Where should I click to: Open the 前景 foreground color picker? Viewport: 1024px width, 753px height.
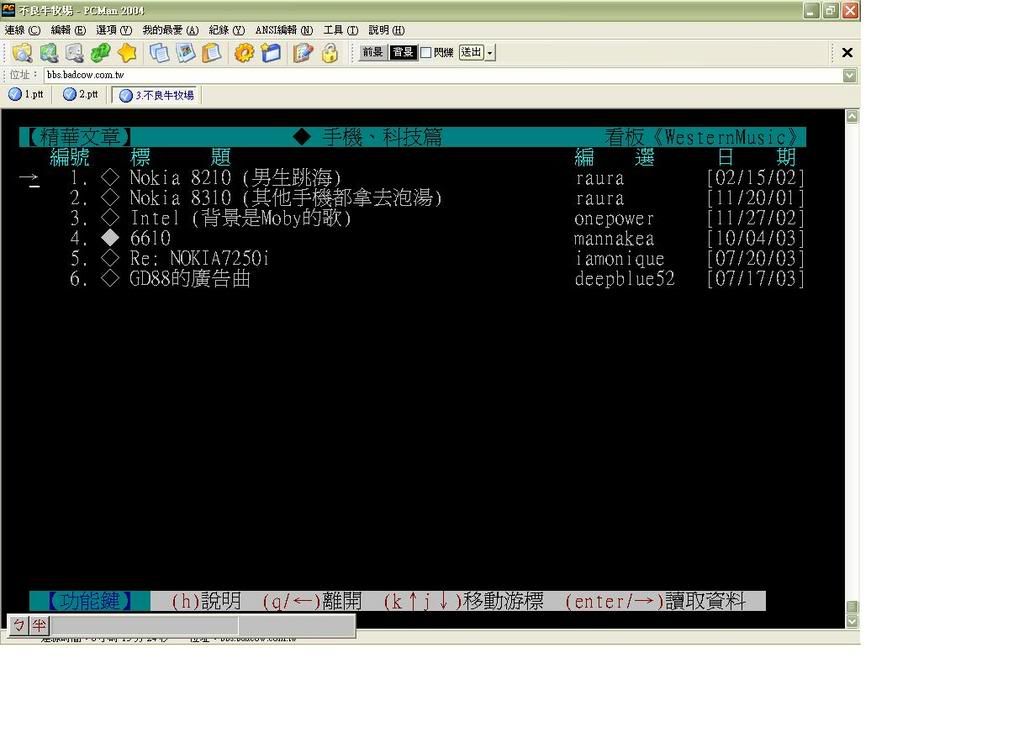pos(372,53)
